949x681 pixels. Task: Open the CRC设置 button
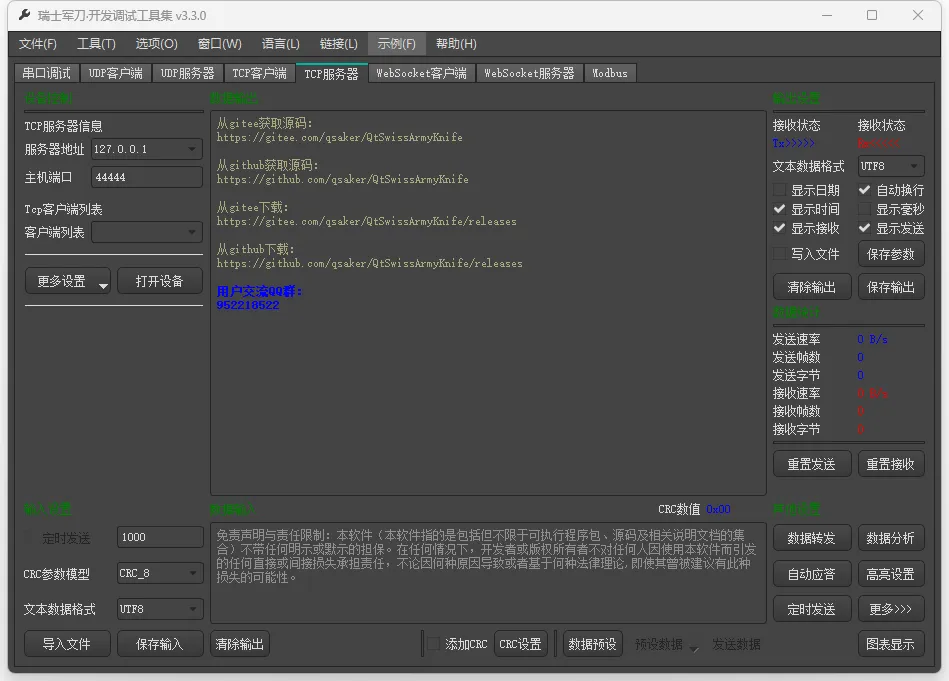(x=520, y=644)
